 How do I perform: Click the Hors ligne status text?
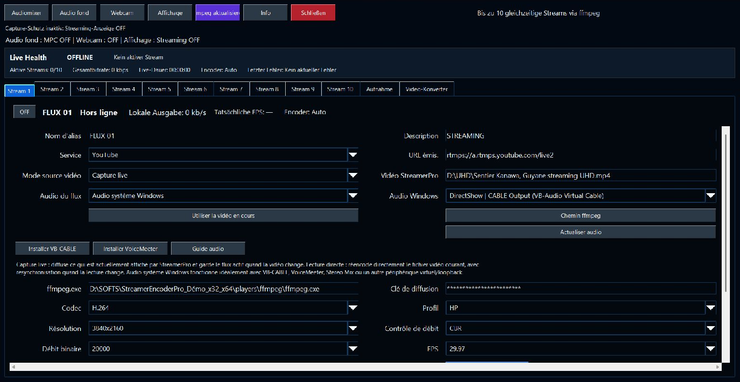tap(99, 112)
